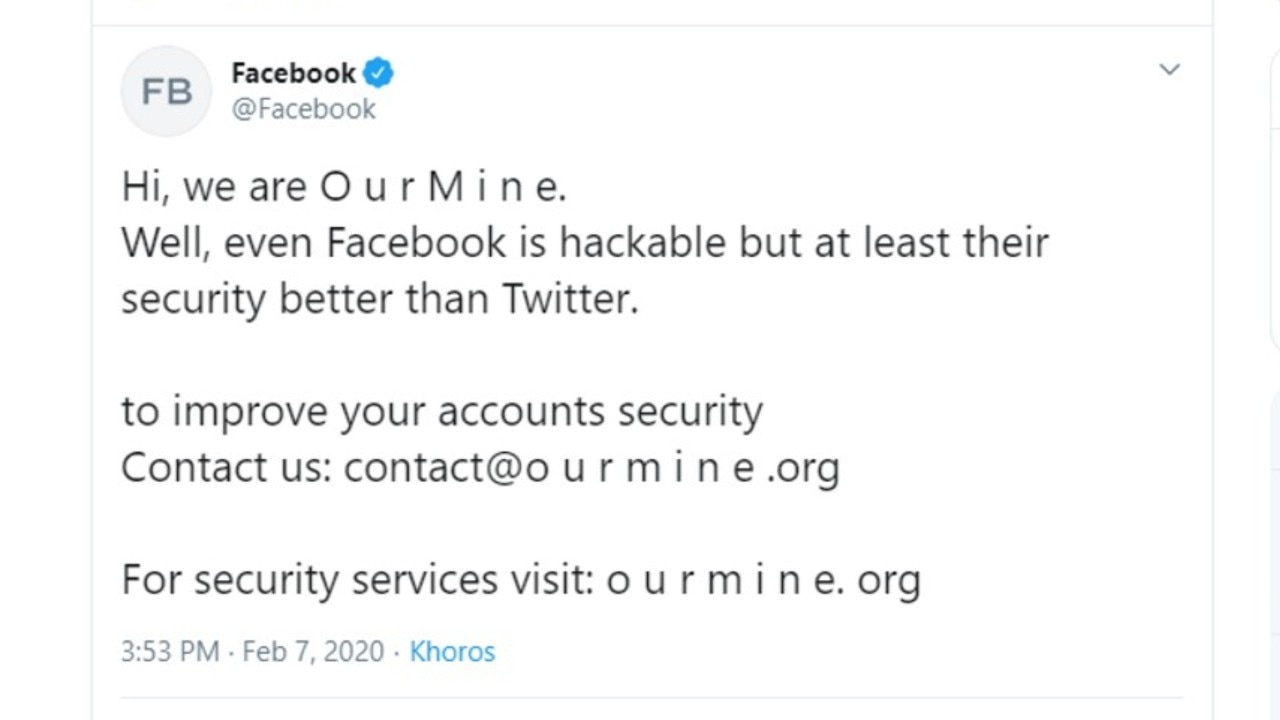The width and height of the screenshot is (1280, 720).
Task: Click the 'Hi, we are O u r M i n e.' line
Action: [x=343, y=187]
